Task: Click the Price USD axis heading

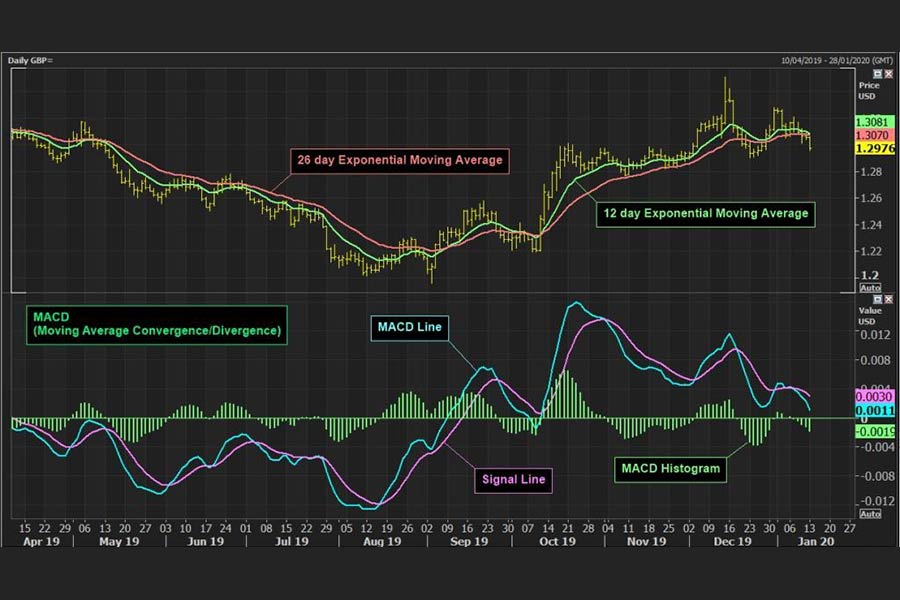Action: coord(869,90)
